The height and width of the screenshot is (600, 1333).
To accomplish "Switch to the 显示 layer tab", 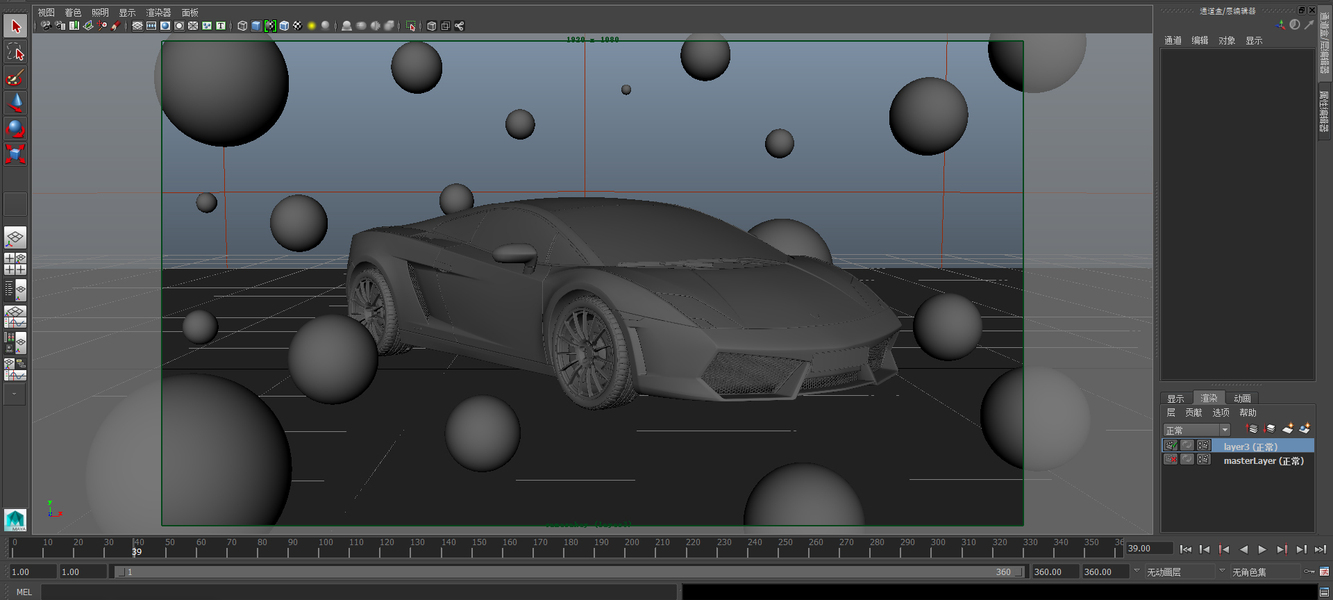I will coord(1176,398).
